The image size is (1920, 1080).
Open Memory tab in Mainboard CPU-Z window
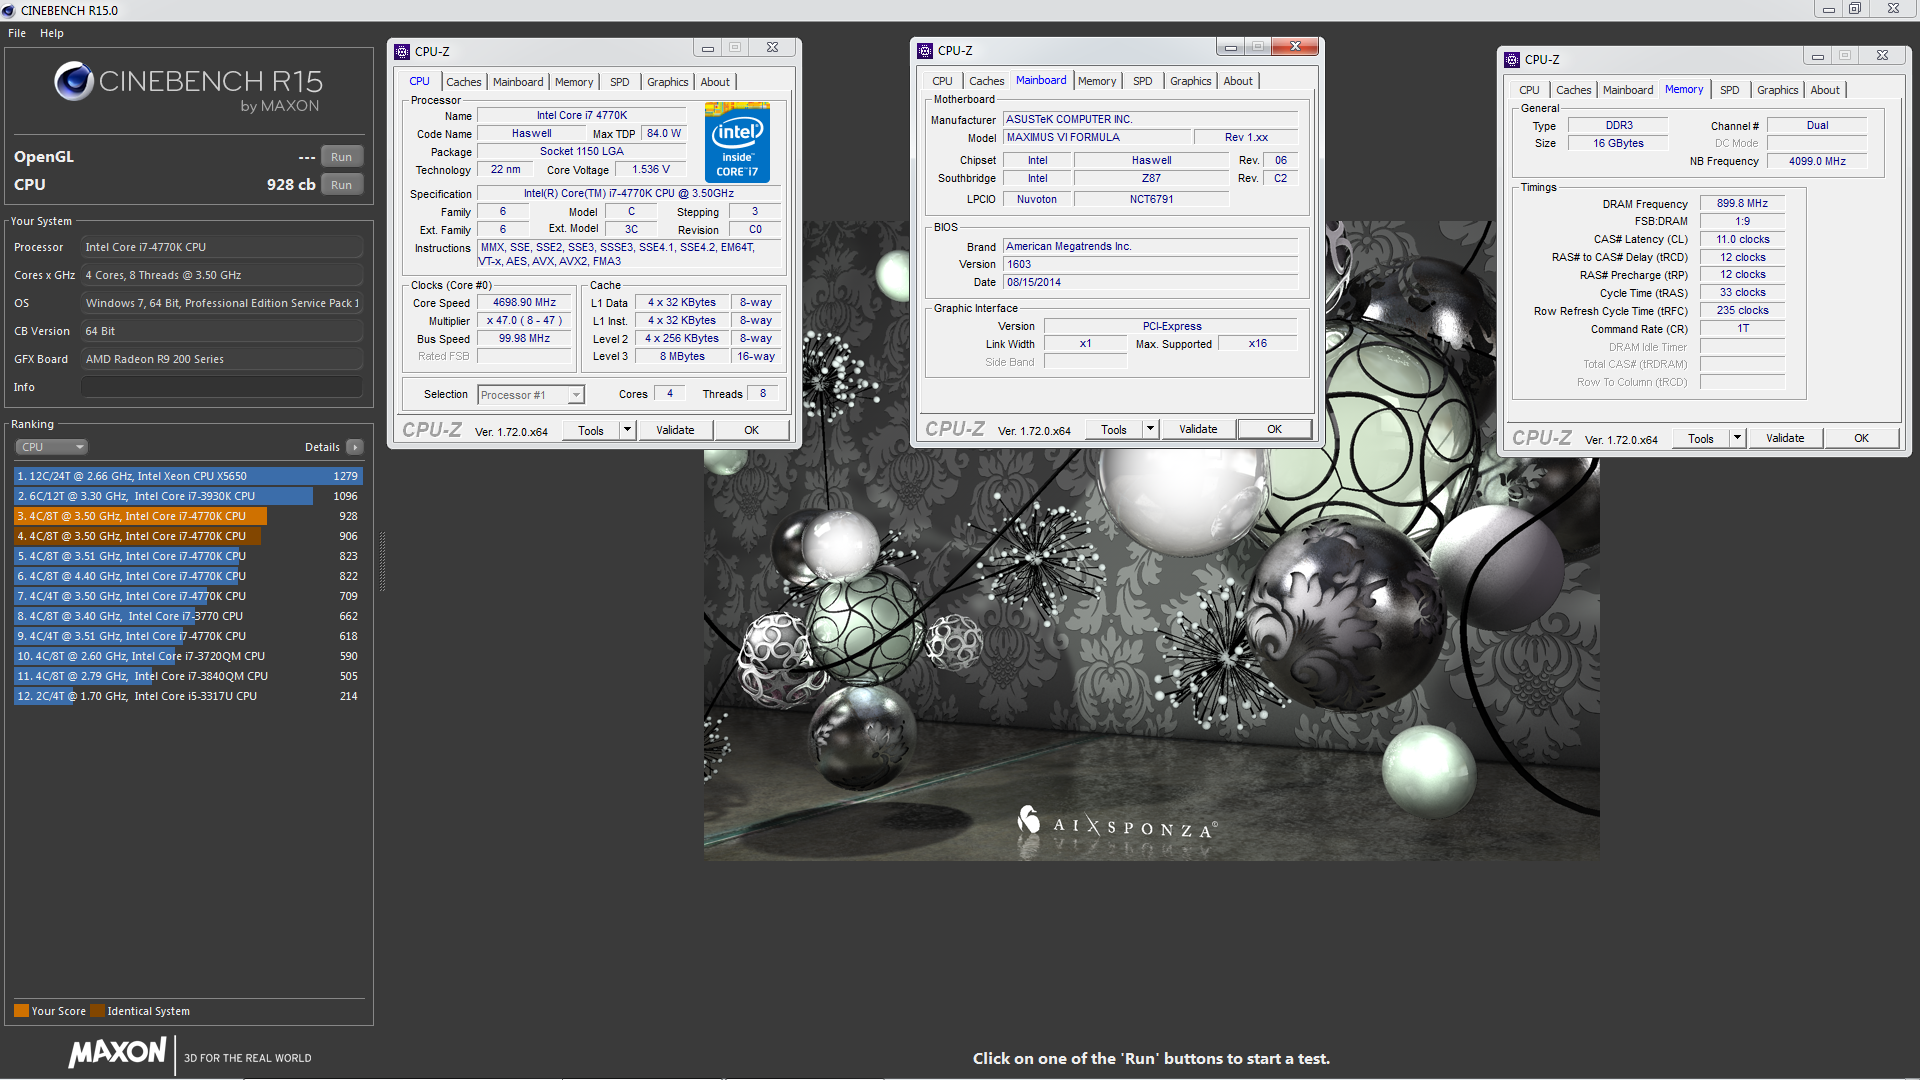tap(1097, 81)
